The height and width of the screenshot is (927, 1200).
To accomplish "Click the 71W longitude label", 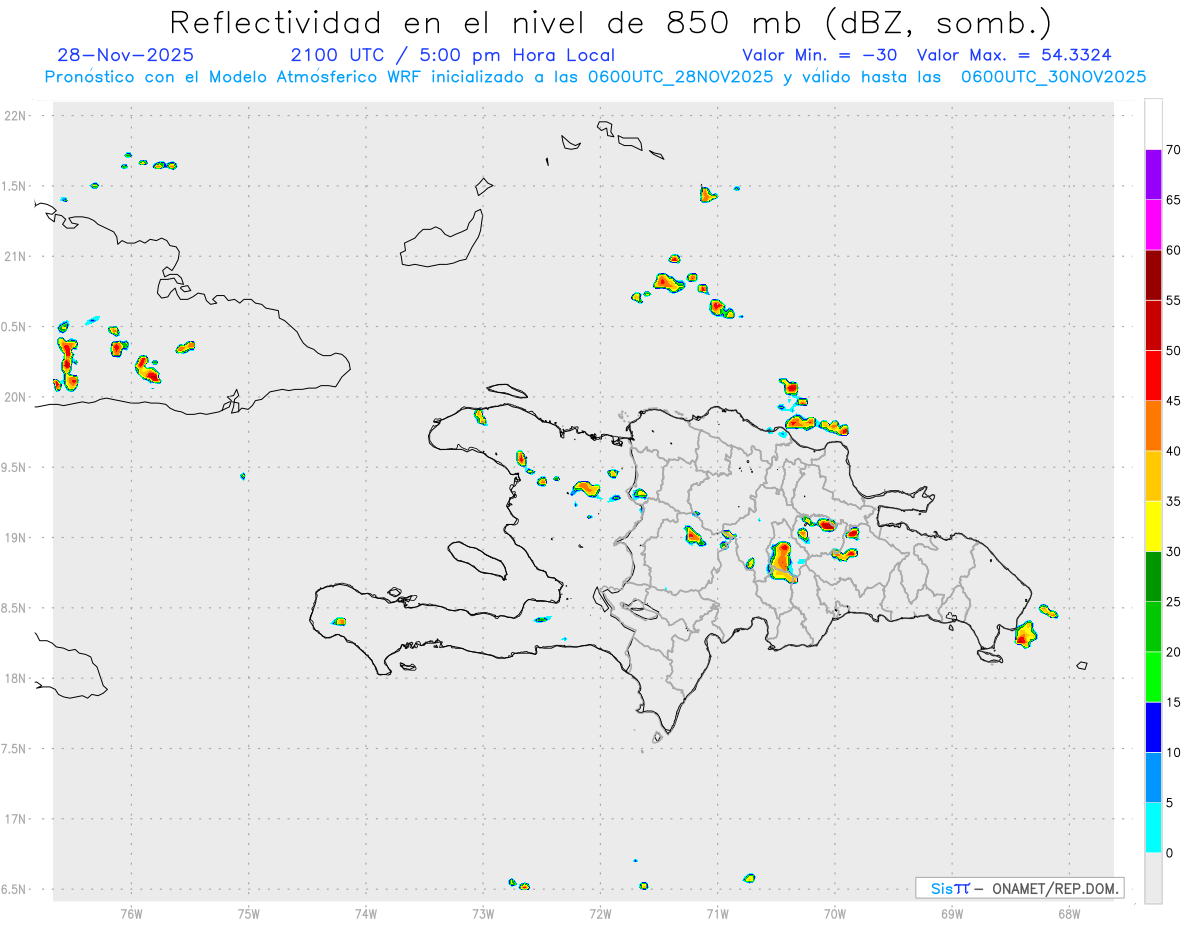I will (717, 913).
